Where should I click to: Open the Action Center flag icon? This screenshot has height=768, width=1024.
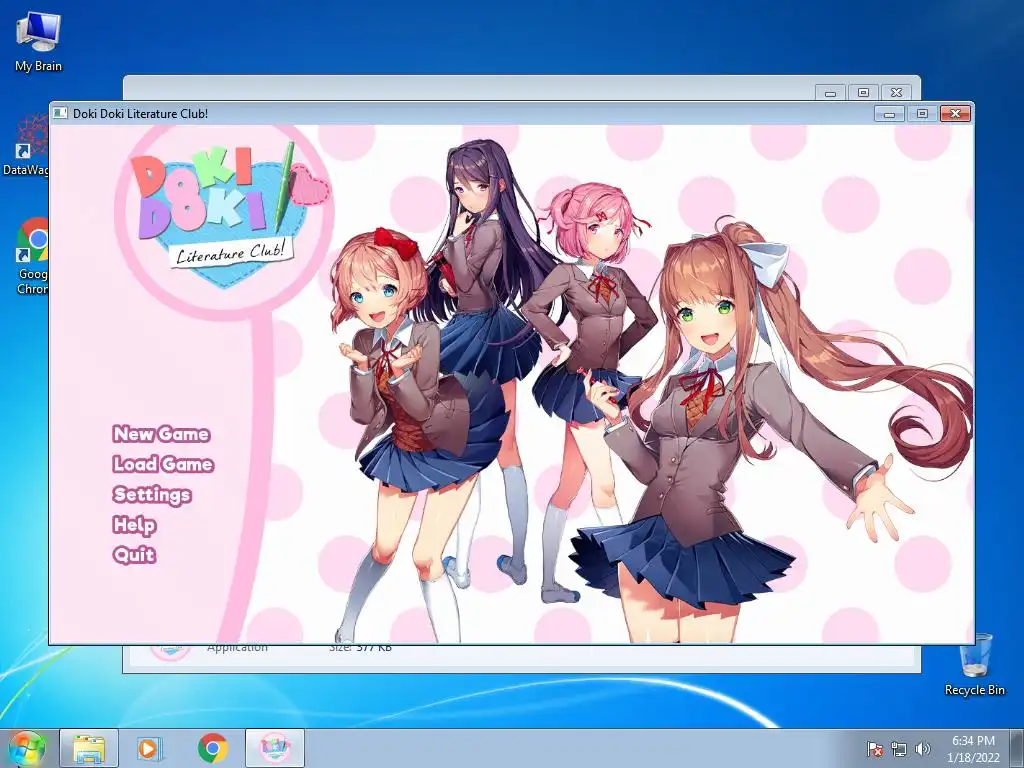pos(874,749)
